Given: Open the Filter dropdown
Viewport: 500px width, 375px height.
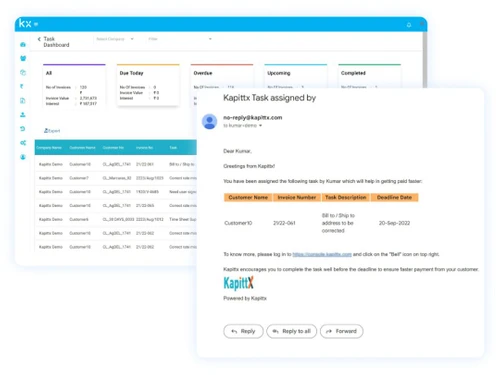Looking at the screenshot, I should (x=180, y=39).
